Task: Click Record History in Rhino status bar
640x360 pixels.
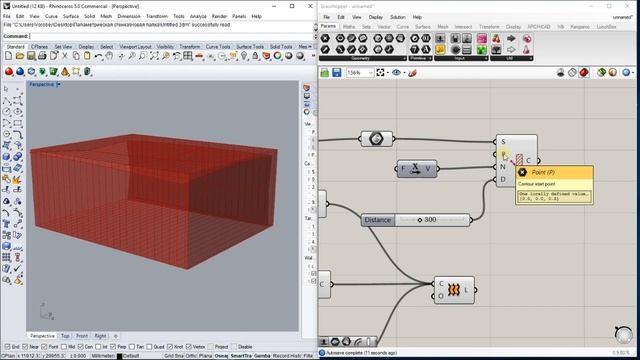Action: 287,356
